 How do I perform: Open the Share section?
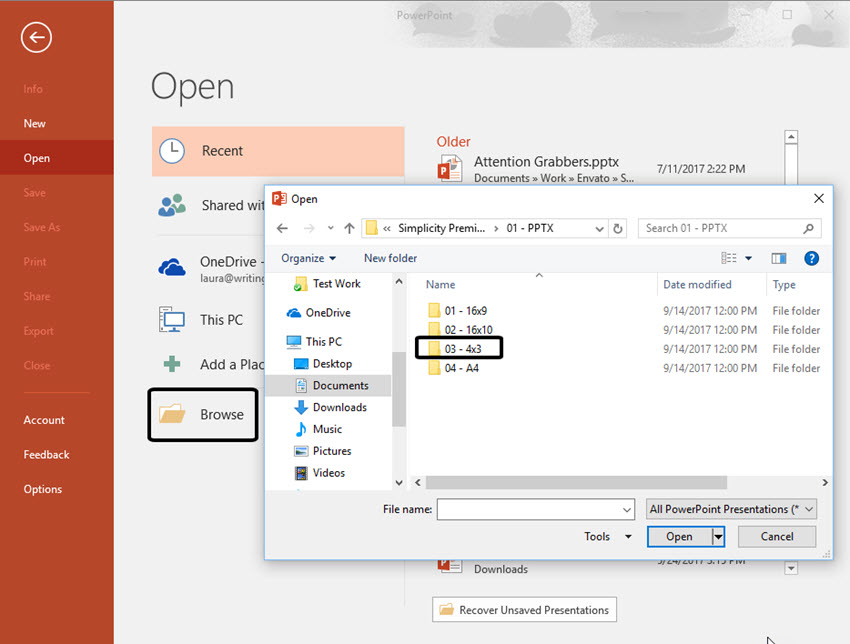[x=36, y=296]
